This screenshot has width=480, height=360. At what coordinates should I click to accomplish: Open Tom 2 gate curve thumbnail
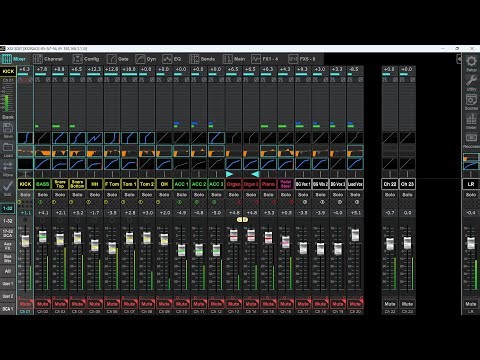click(x=147, y=138)
